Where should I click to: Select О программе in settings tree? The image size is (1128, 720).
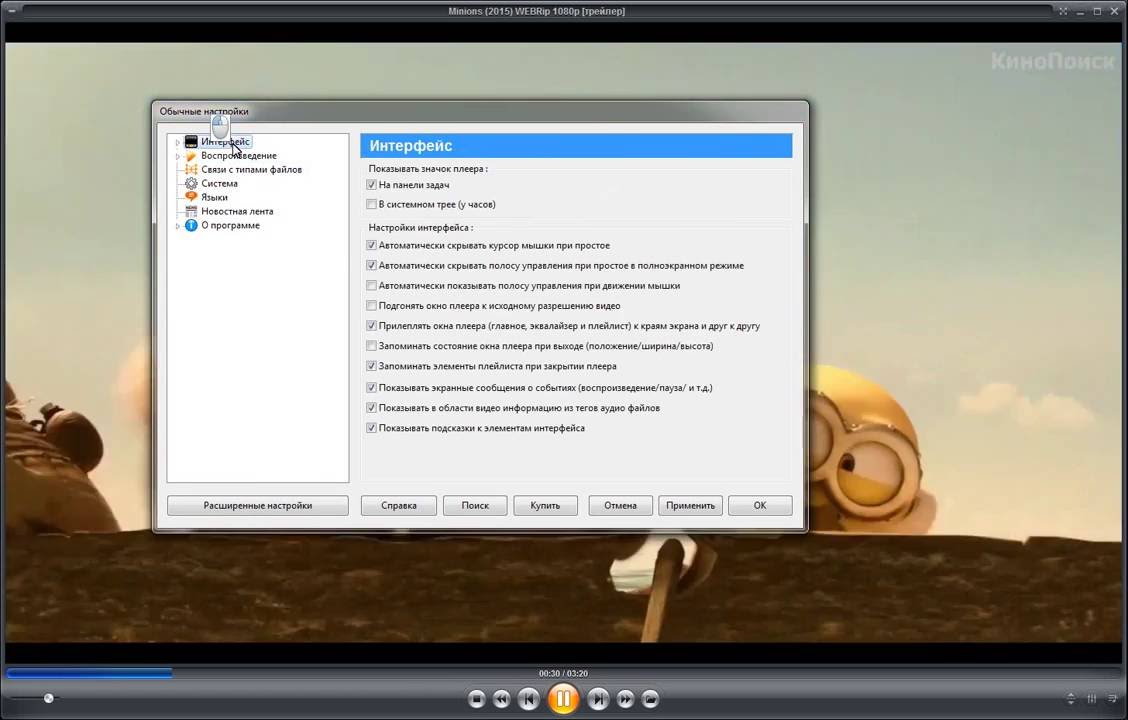click(x=230, y=225)
